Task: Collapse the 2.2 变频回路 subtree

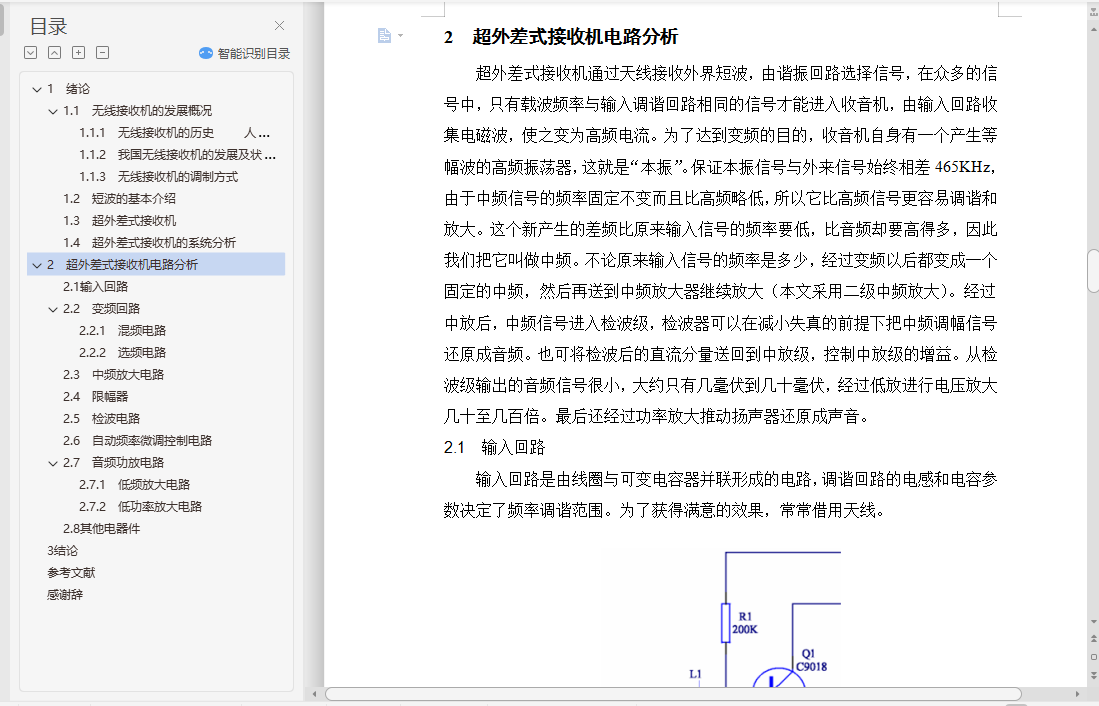Action: [53, 309]
